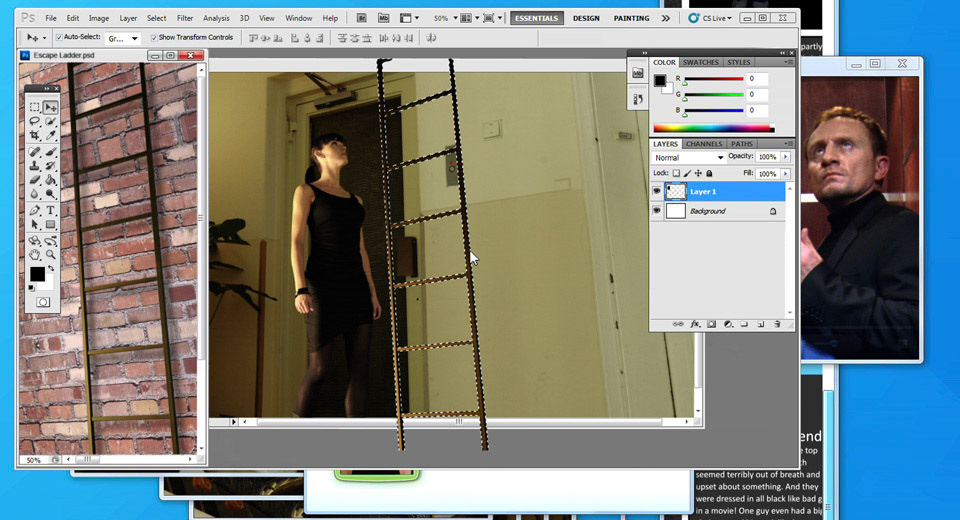Switch to the Painting workspace
The width and height of the screenshot is (960, 520).
click(631, 18)
